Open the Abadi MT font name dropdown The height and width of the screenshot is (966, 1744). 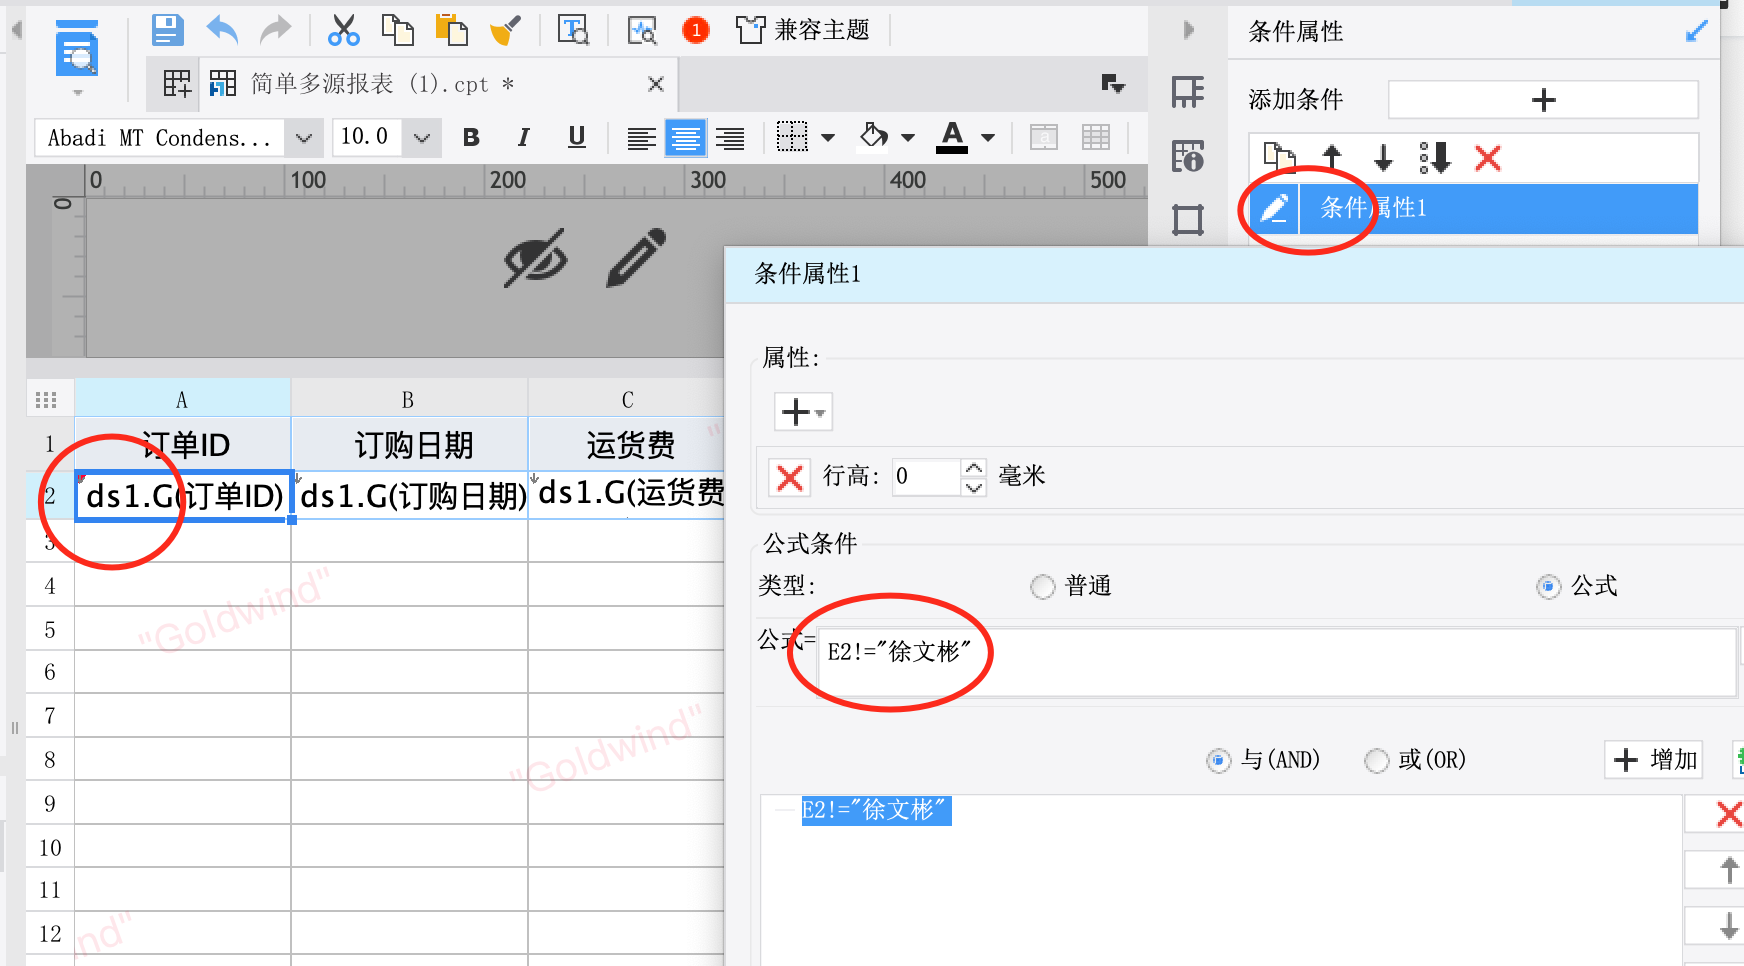coord(304,138)
